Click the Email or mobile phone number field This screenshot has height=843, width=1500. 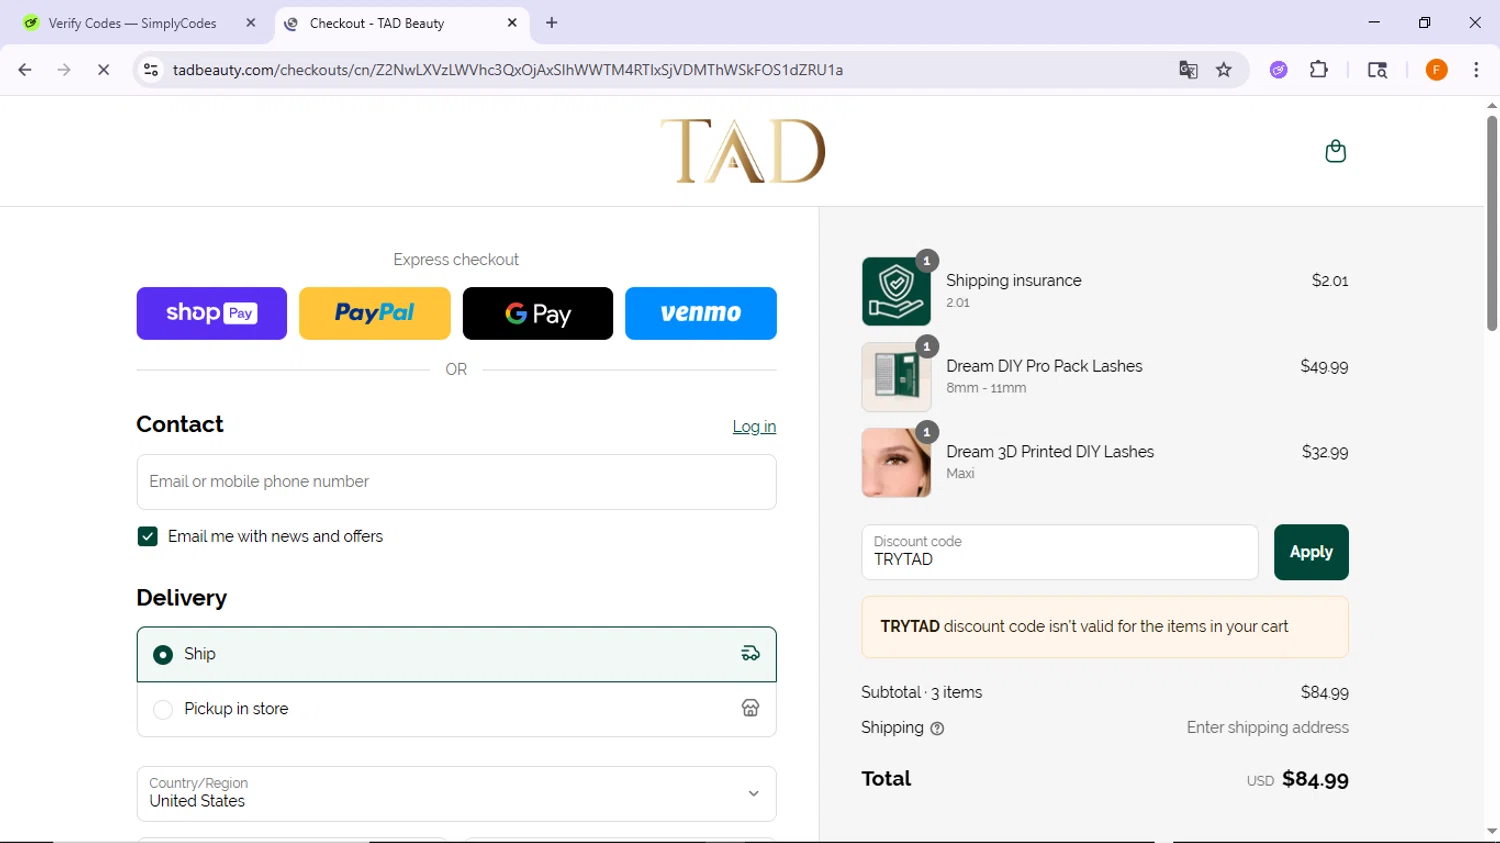tap(456, 482)
